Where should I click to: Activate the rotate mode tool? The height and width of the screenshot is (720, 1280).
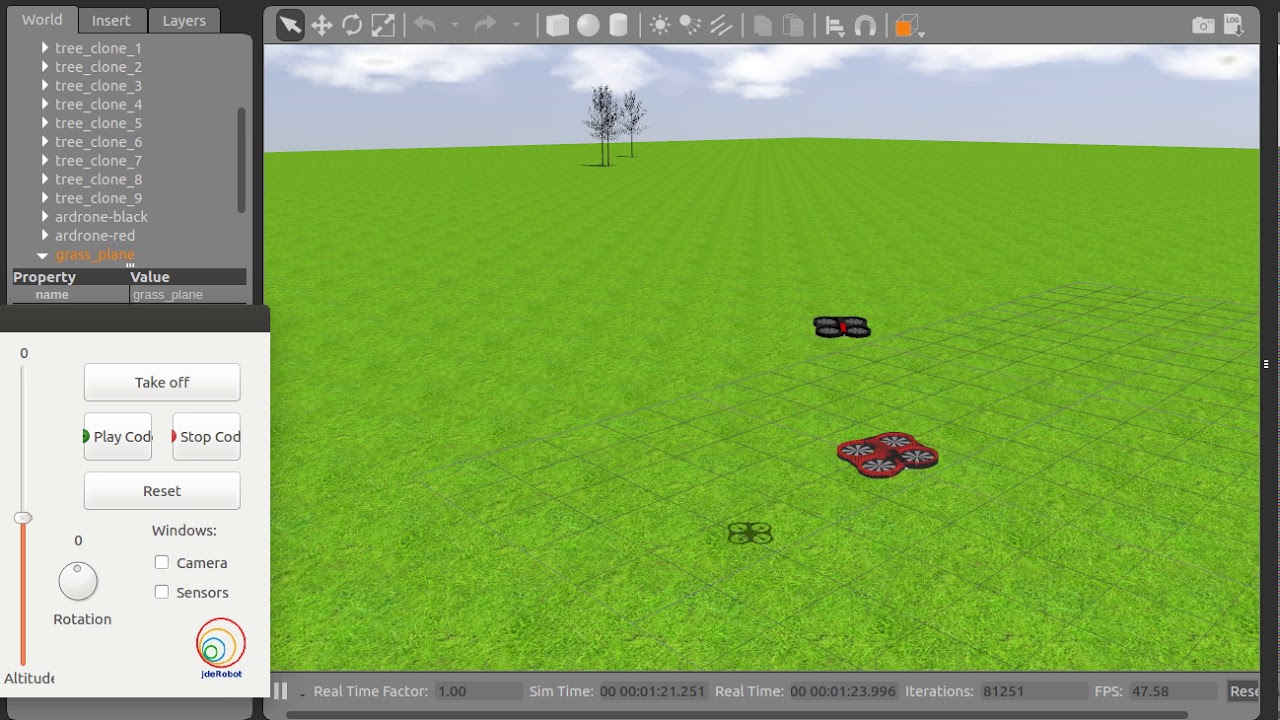tap(352, 26)
